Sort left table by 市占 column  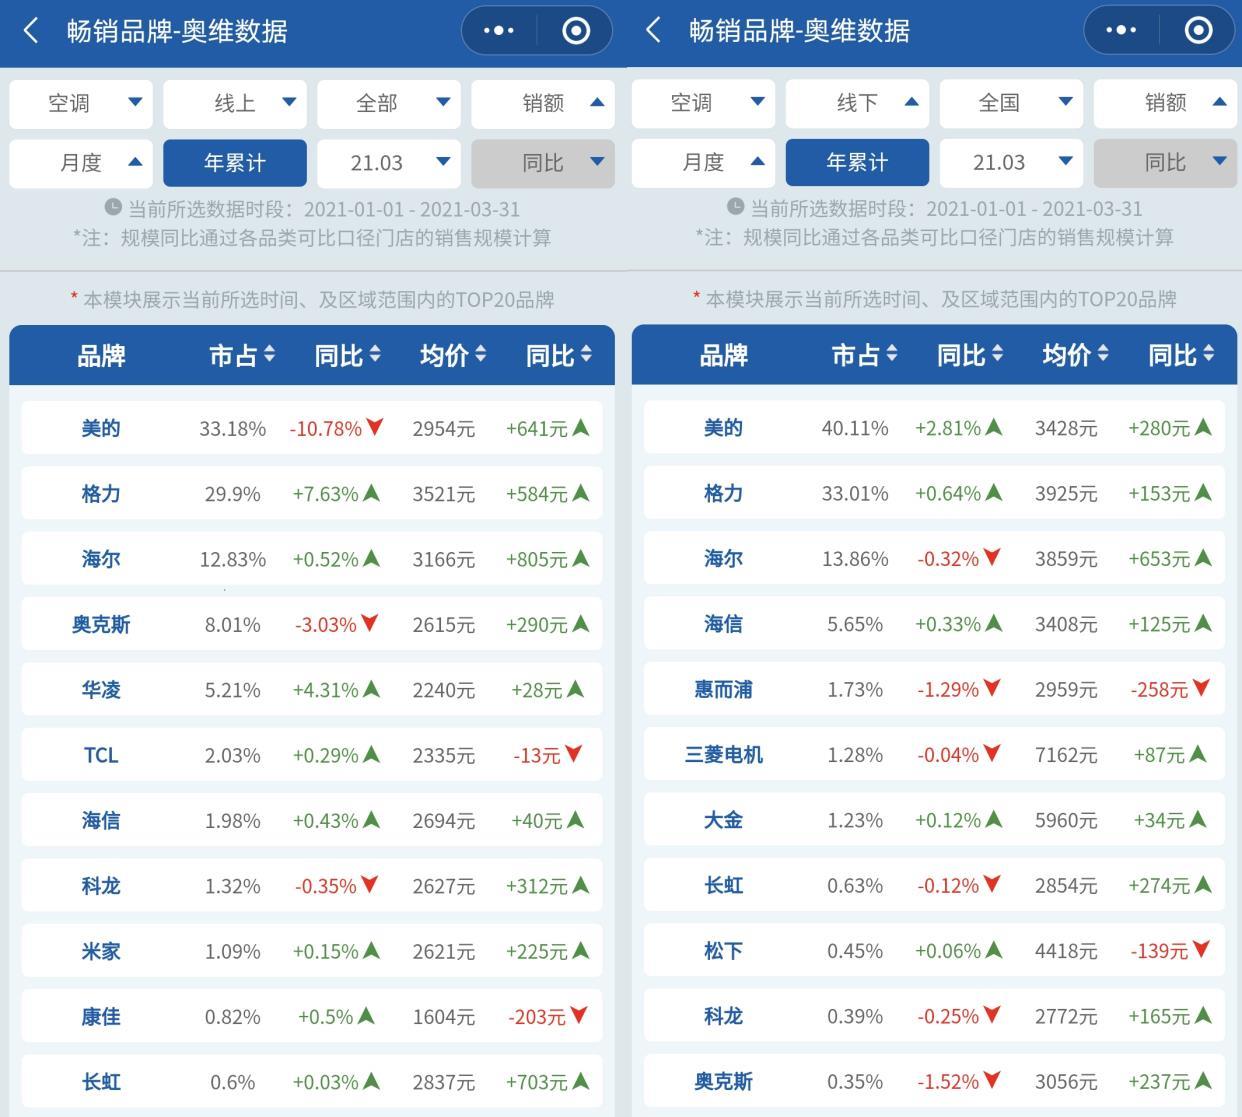coord(242,356)
